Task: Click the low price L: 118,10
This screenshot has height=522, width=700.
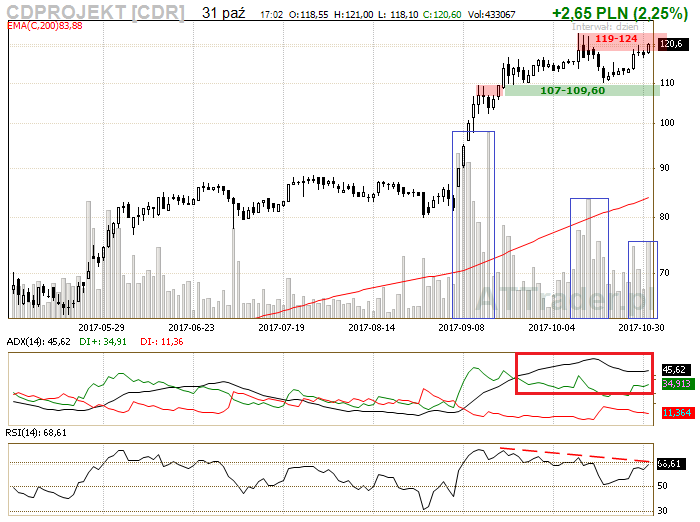Action: (x=398, y=15)
